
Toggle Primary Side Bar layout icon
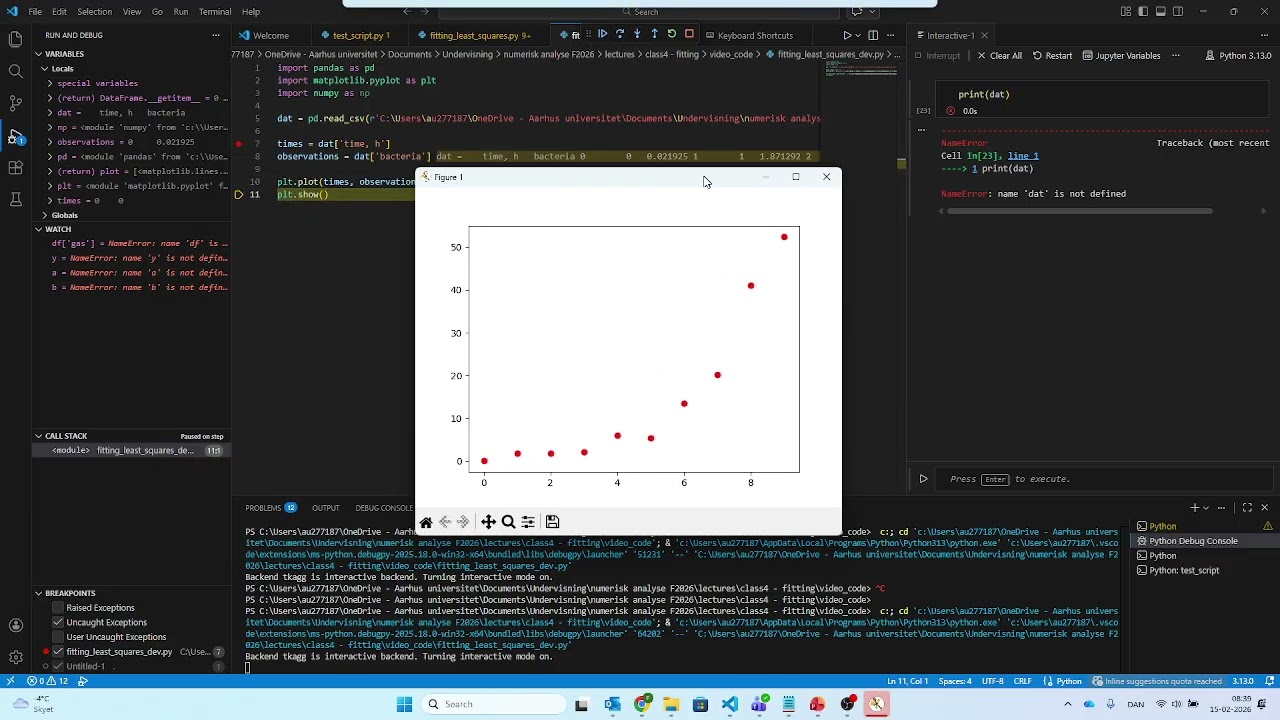1144,12
